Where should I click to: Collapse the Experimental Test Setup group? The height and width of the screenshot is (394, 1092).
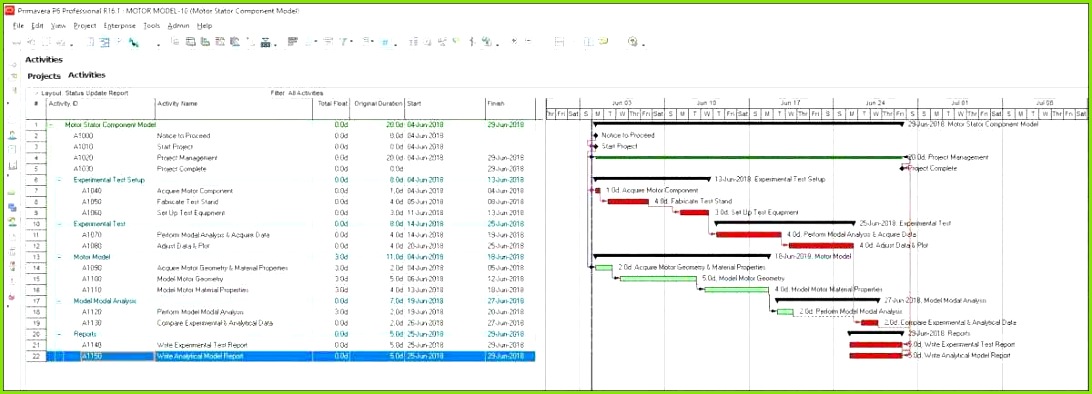point(60,180)
